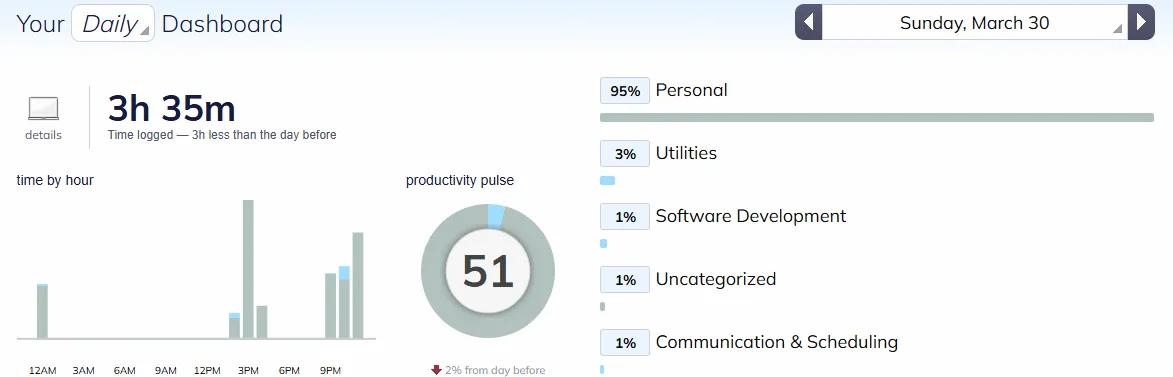This screenshot has width=1173, height=377.
Task: Open the Daily period dropdown
Action: 113,23
